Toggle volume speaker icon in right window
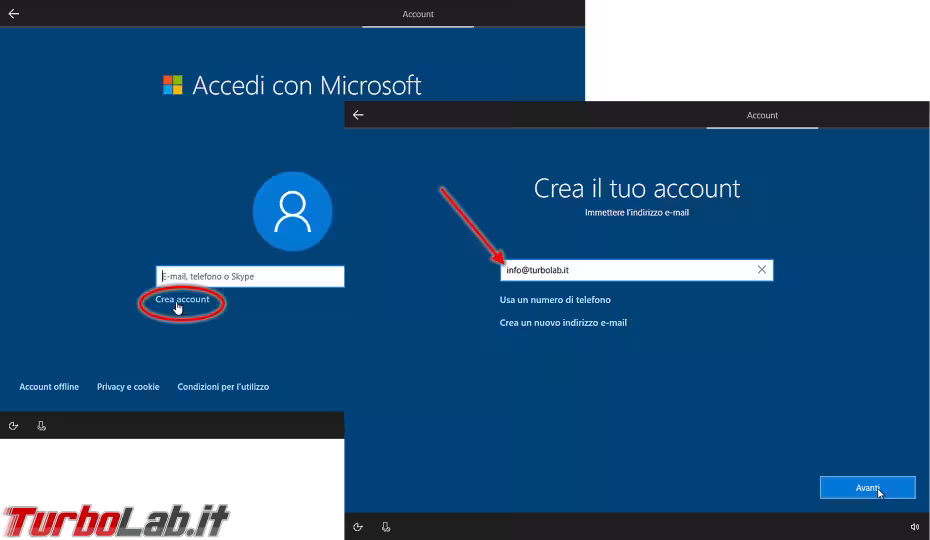Image resolution: width=930 pixels, height=540 pixels. 915,527
